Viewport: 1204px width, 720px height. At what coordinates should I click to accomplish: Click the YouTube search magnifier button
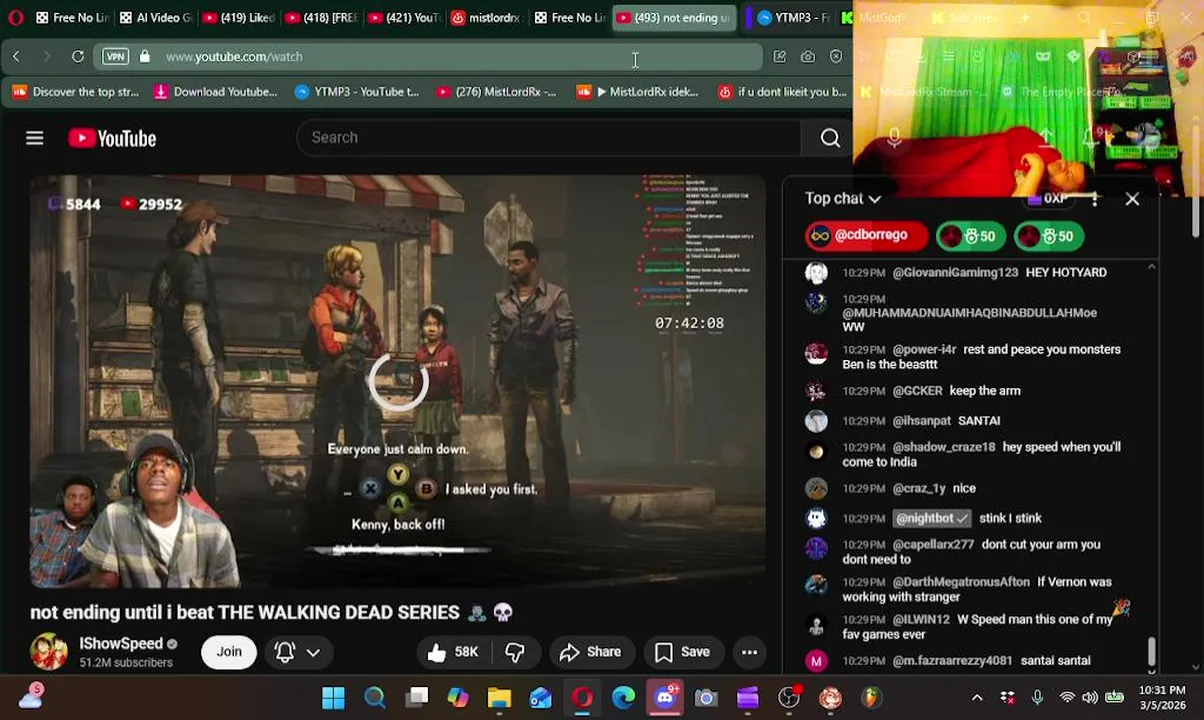830,138
